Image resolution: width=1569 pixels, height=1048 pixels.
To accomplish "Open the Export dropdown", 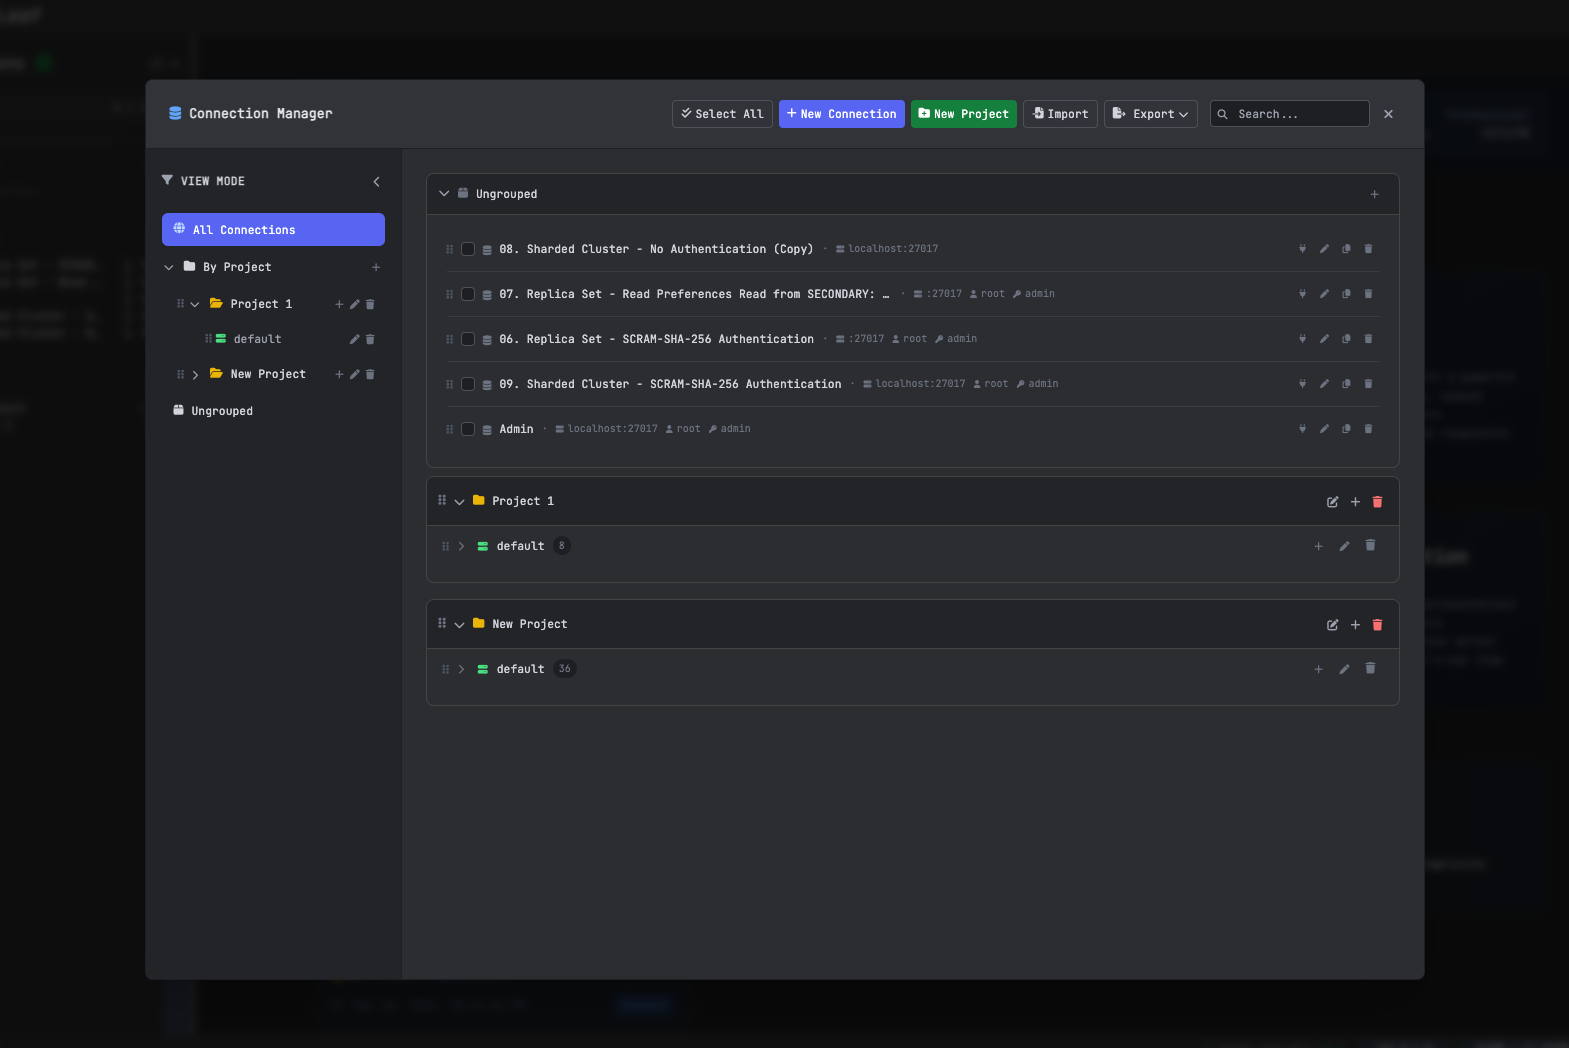I will [1150, 114].
